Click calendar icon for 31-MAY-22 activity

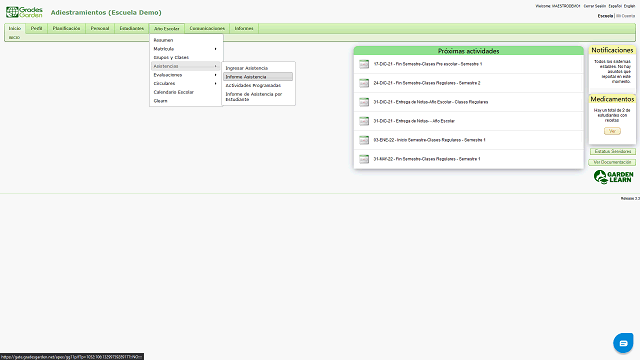tap(364, 159)
